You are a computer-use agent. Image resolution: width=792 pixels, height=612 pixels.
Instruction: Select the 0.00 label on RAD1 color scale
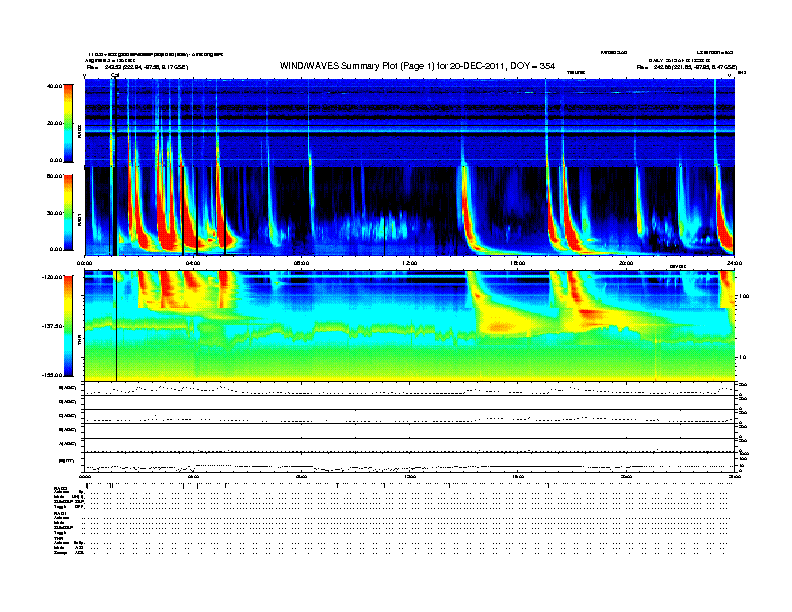coord(56,249)
